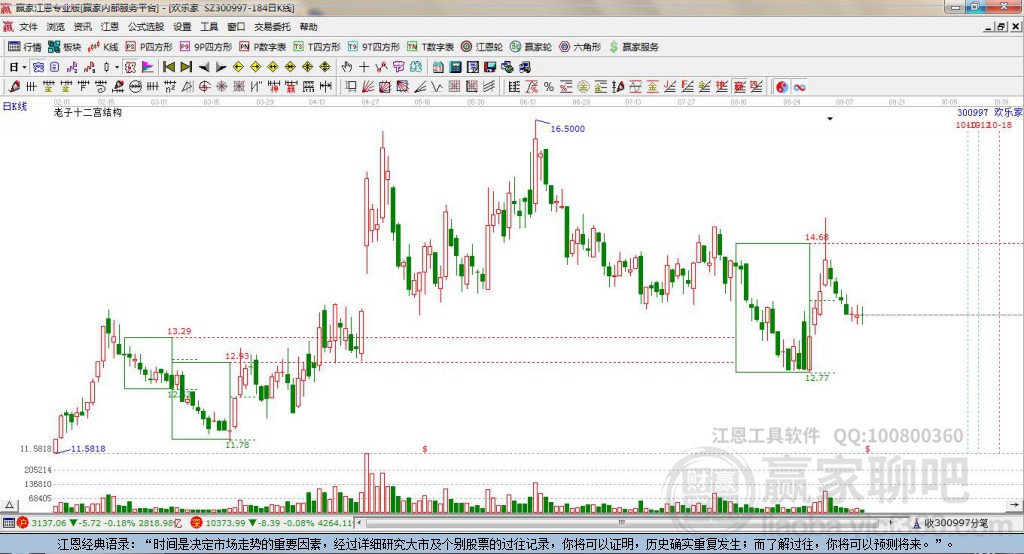
Task: Click the 11.5818 low price label
Action: pyautogui.click(x=88, y=449)
